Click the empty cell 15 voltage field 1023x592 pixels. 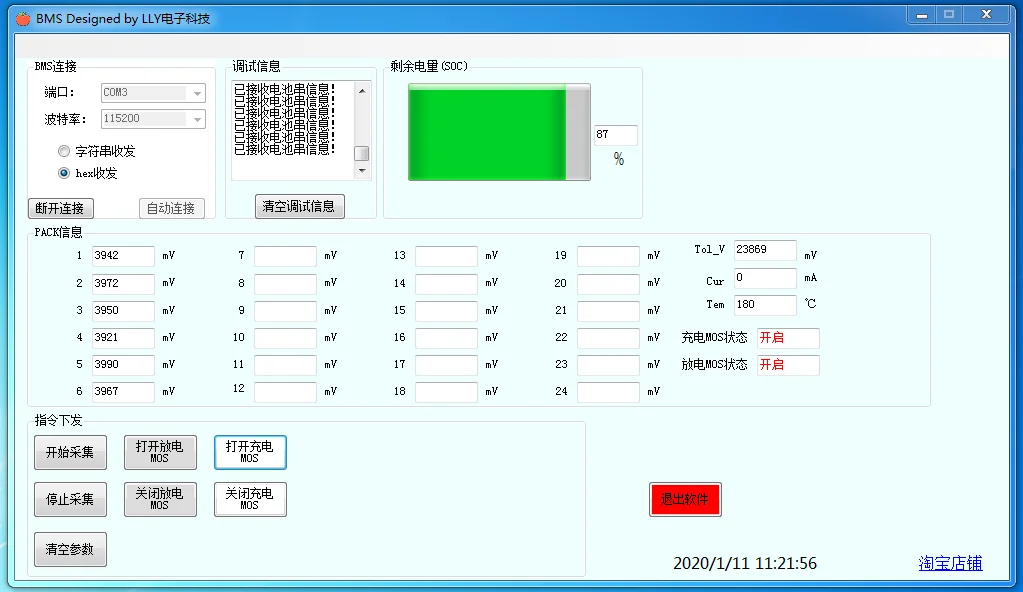coord(446,311)
